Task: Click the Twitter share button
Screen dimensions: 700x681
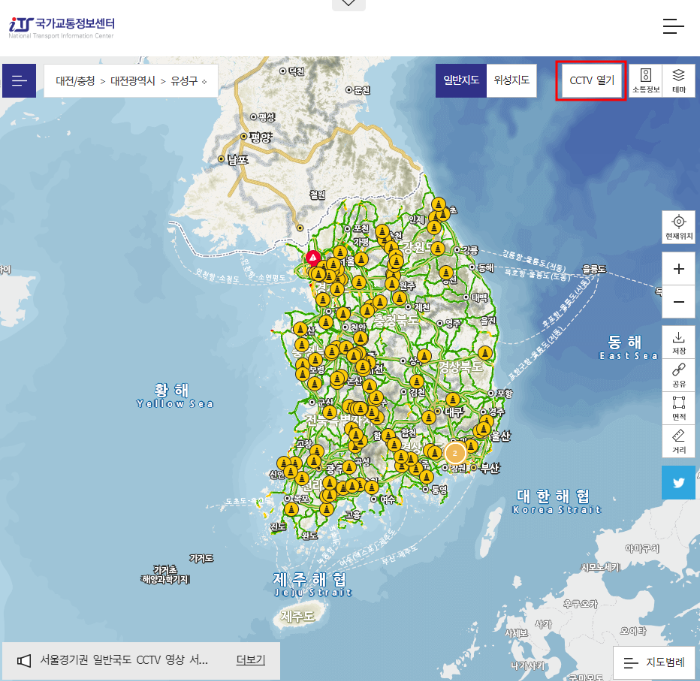Action: tap(679, 482)
